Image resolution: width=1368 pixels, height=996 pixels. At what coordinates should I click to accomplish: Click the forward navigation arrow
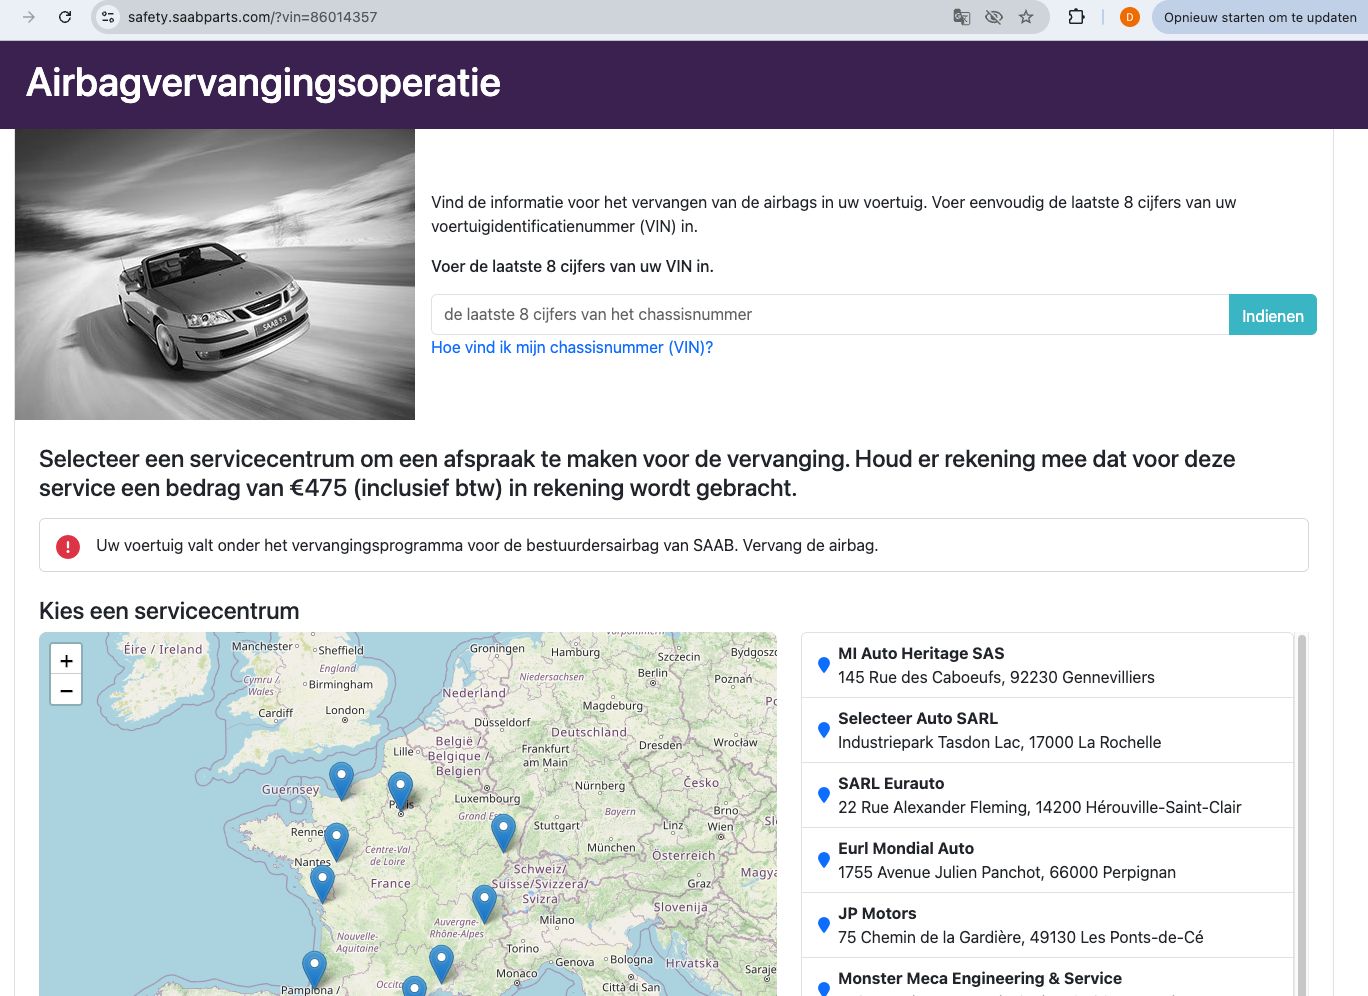tap(29, 17)
